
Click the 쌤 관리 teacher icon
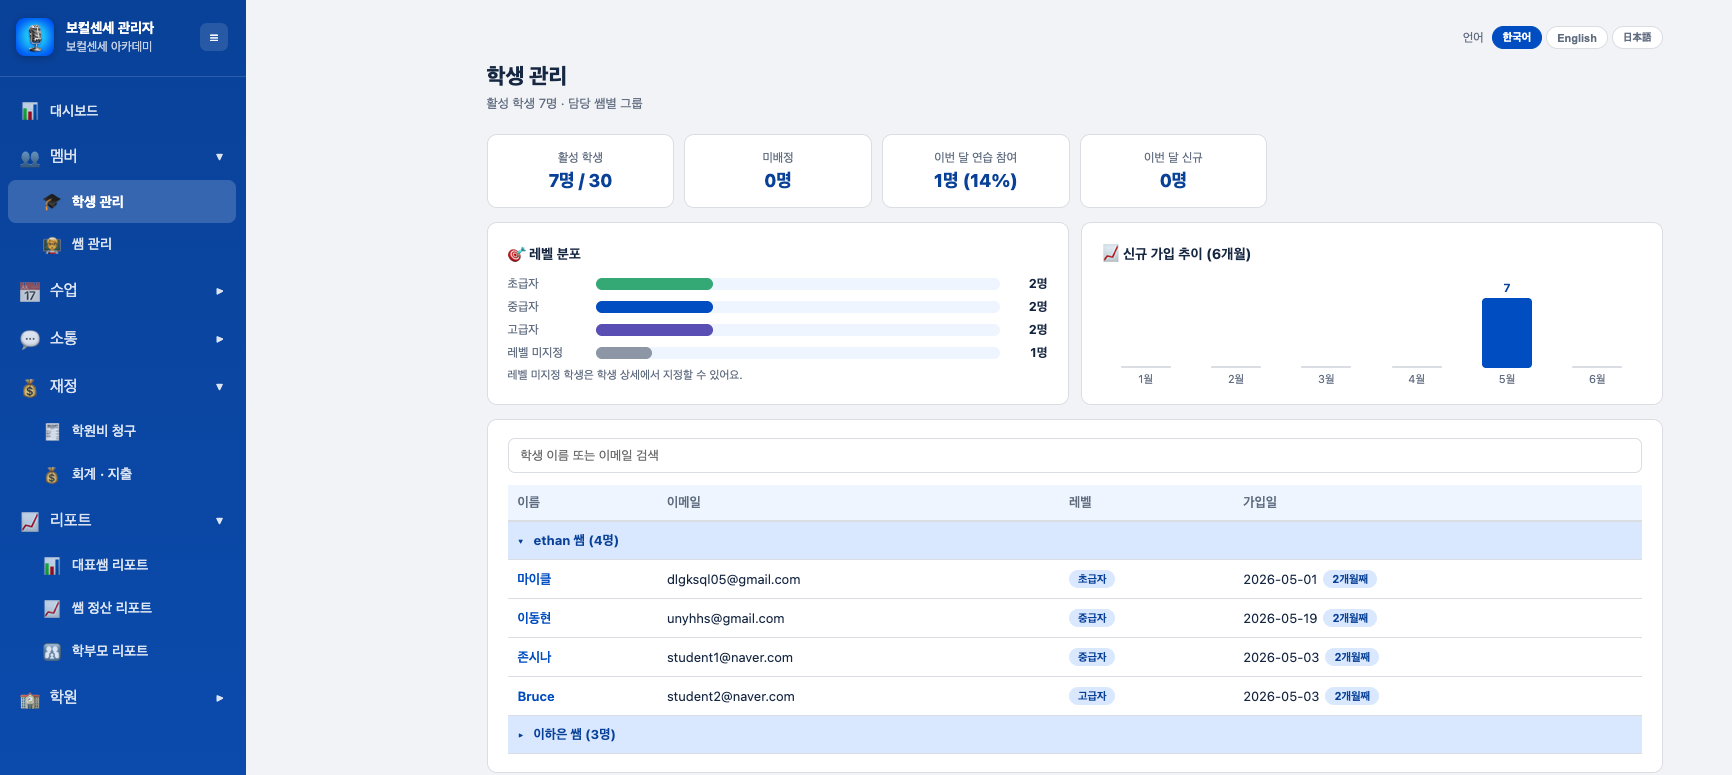(52, 244)
